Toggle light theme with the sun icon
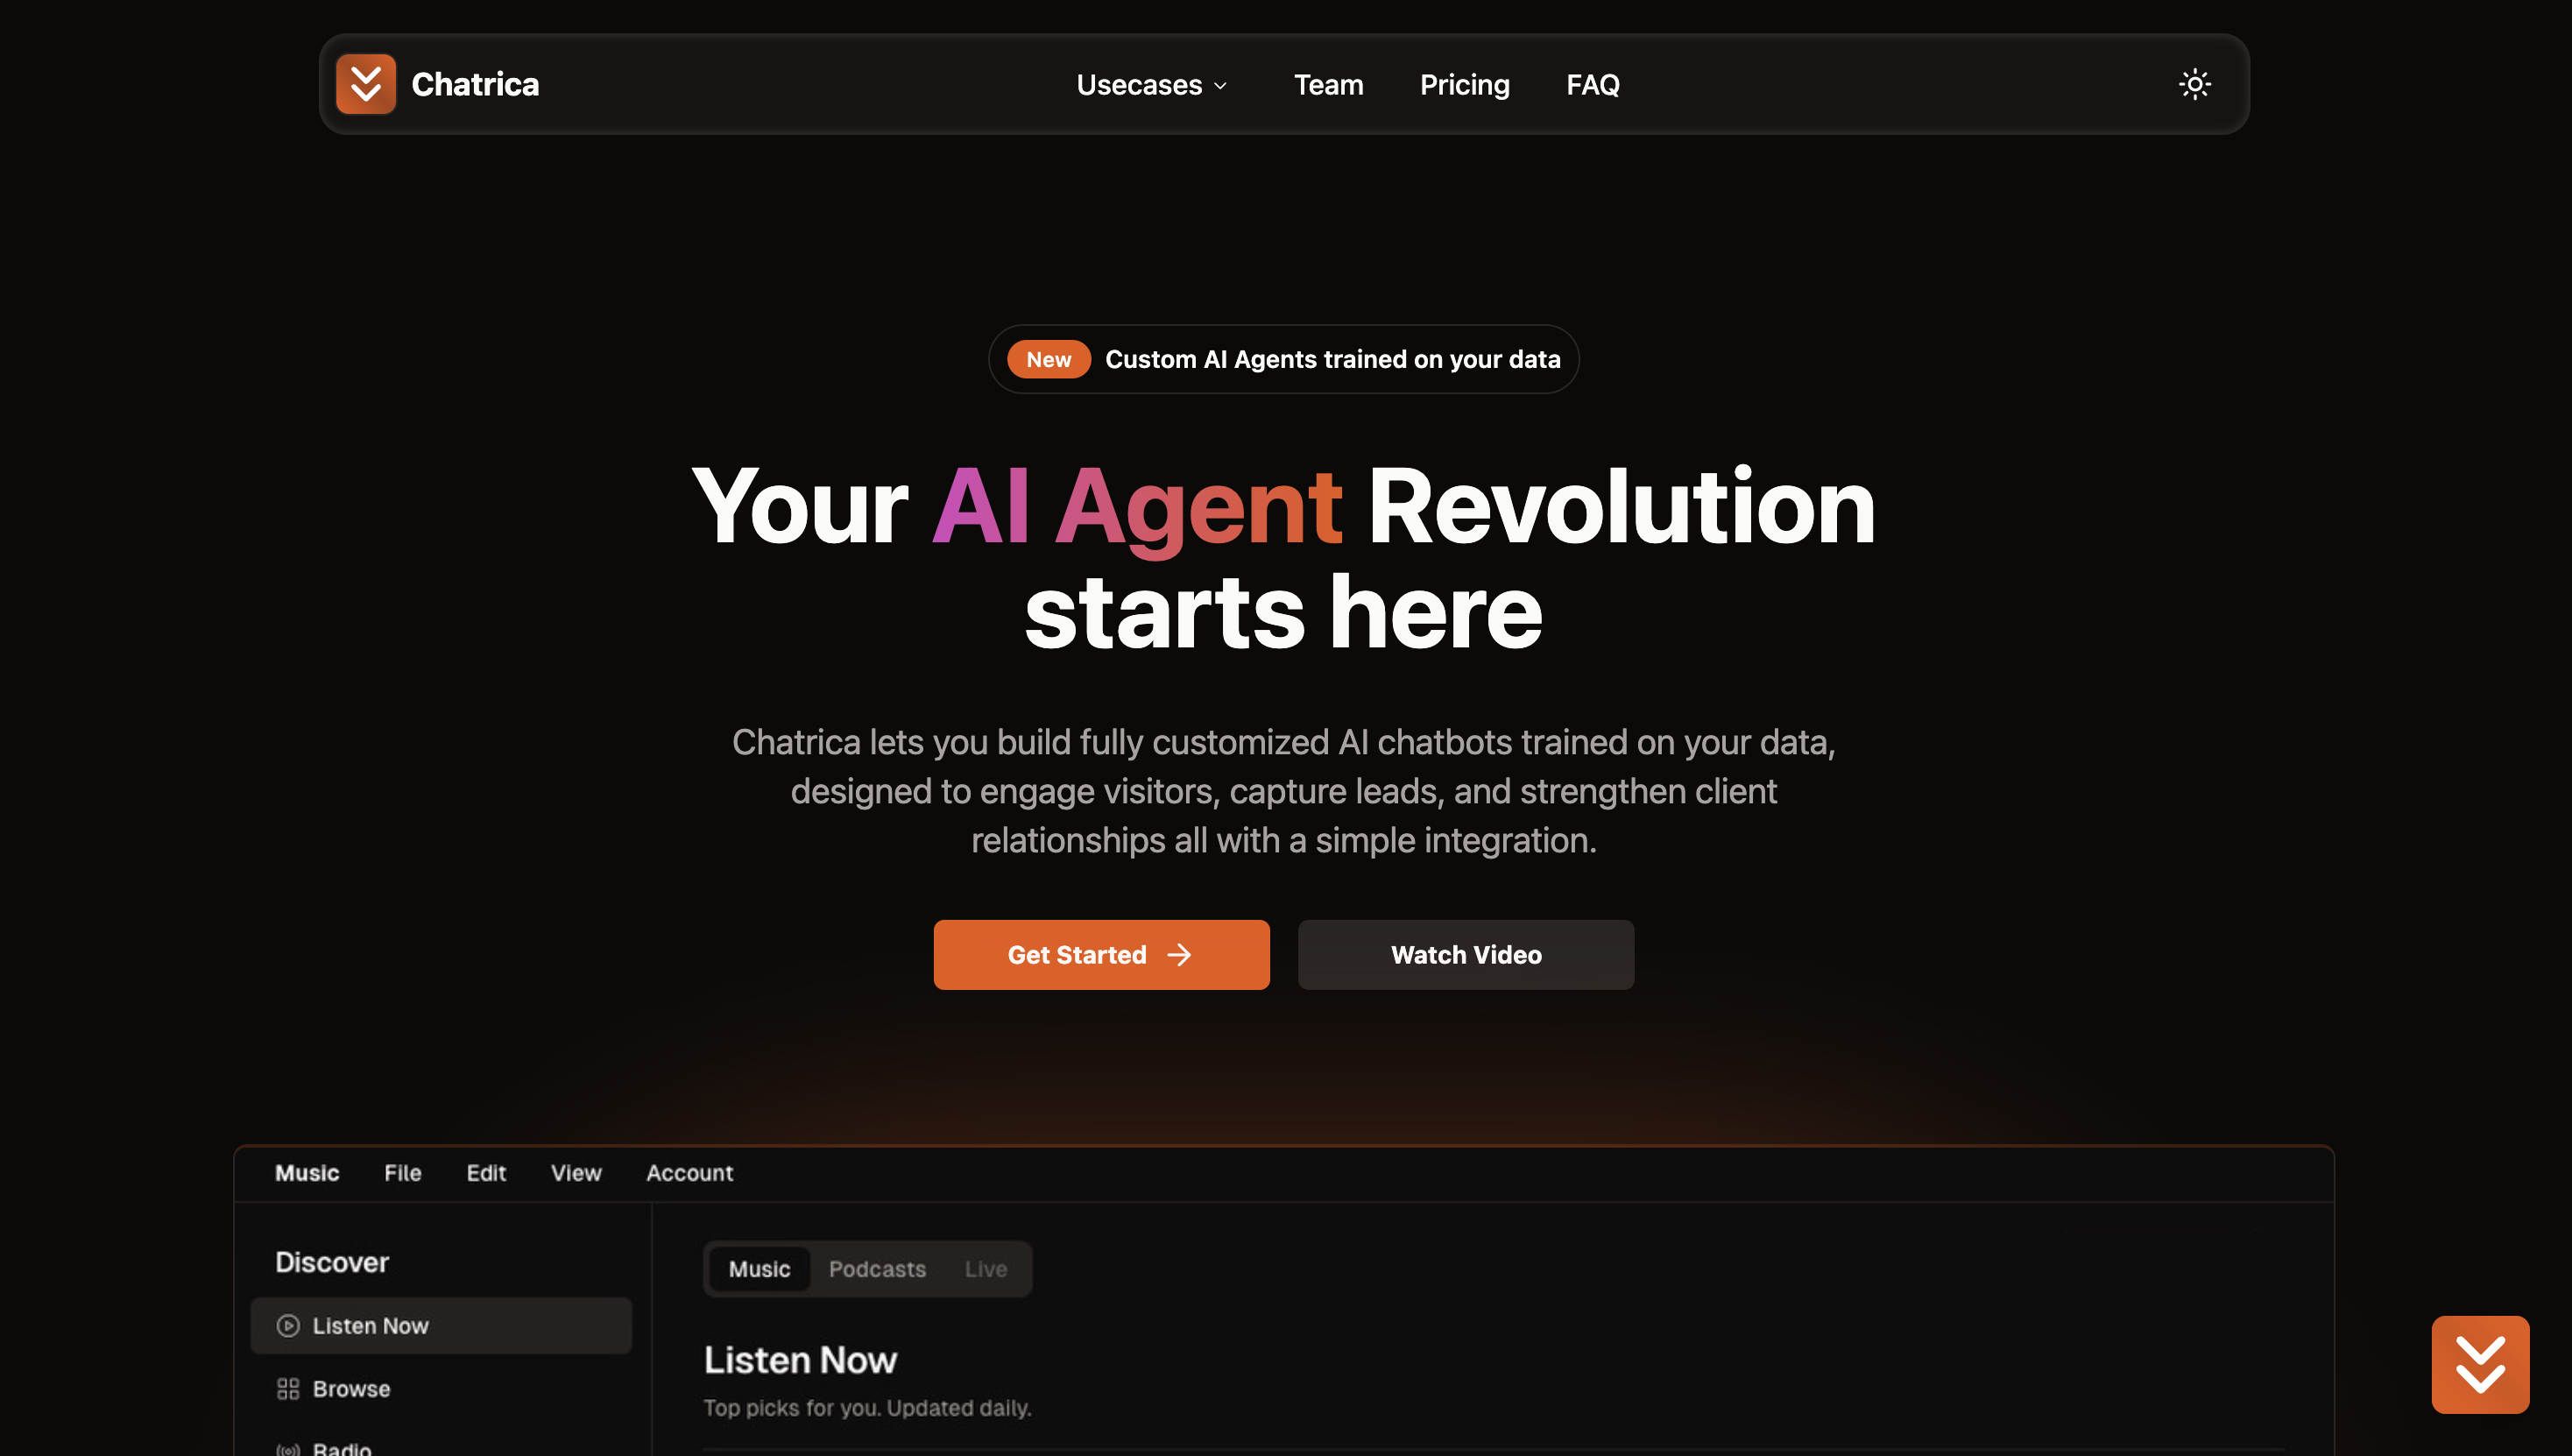 (x=2195, y=84)
